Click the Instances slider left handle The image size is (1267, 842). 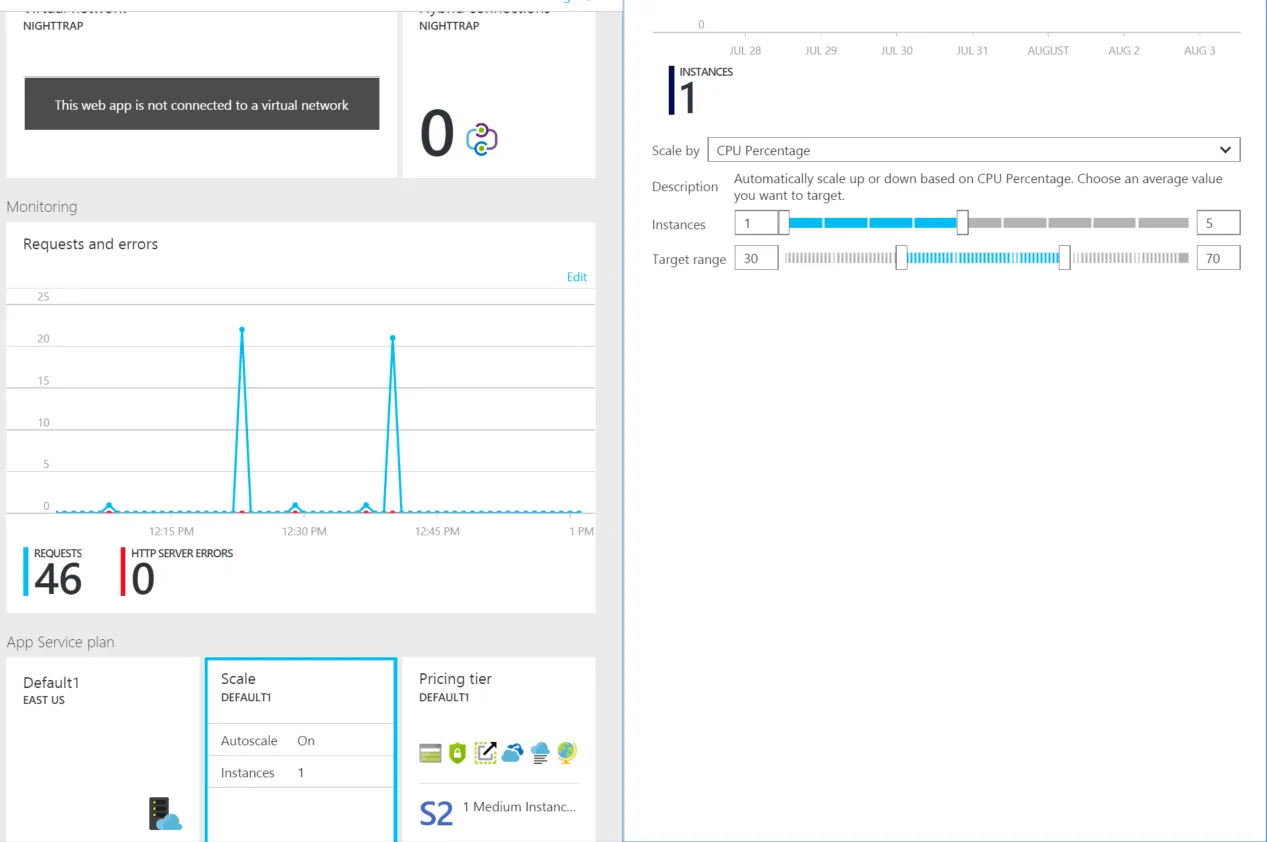(784, 223)
